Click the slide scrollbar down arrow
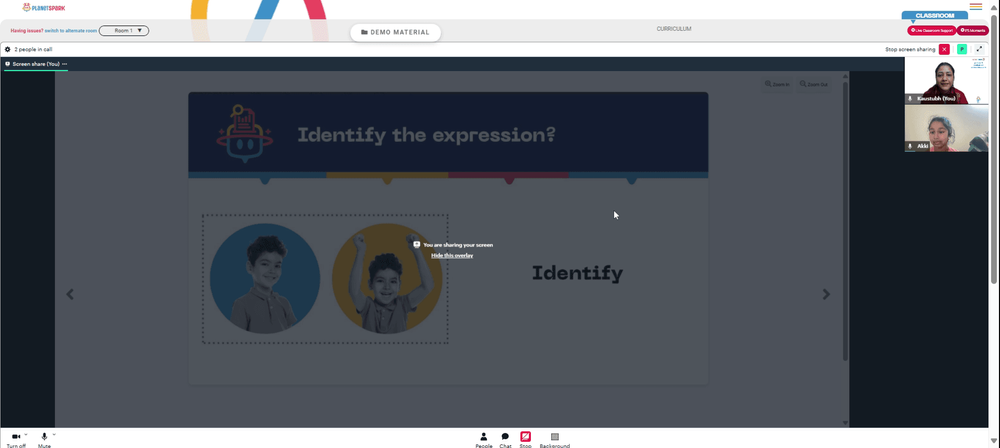Viewport: 1000px width, 448px height. [x=846, y=422]
